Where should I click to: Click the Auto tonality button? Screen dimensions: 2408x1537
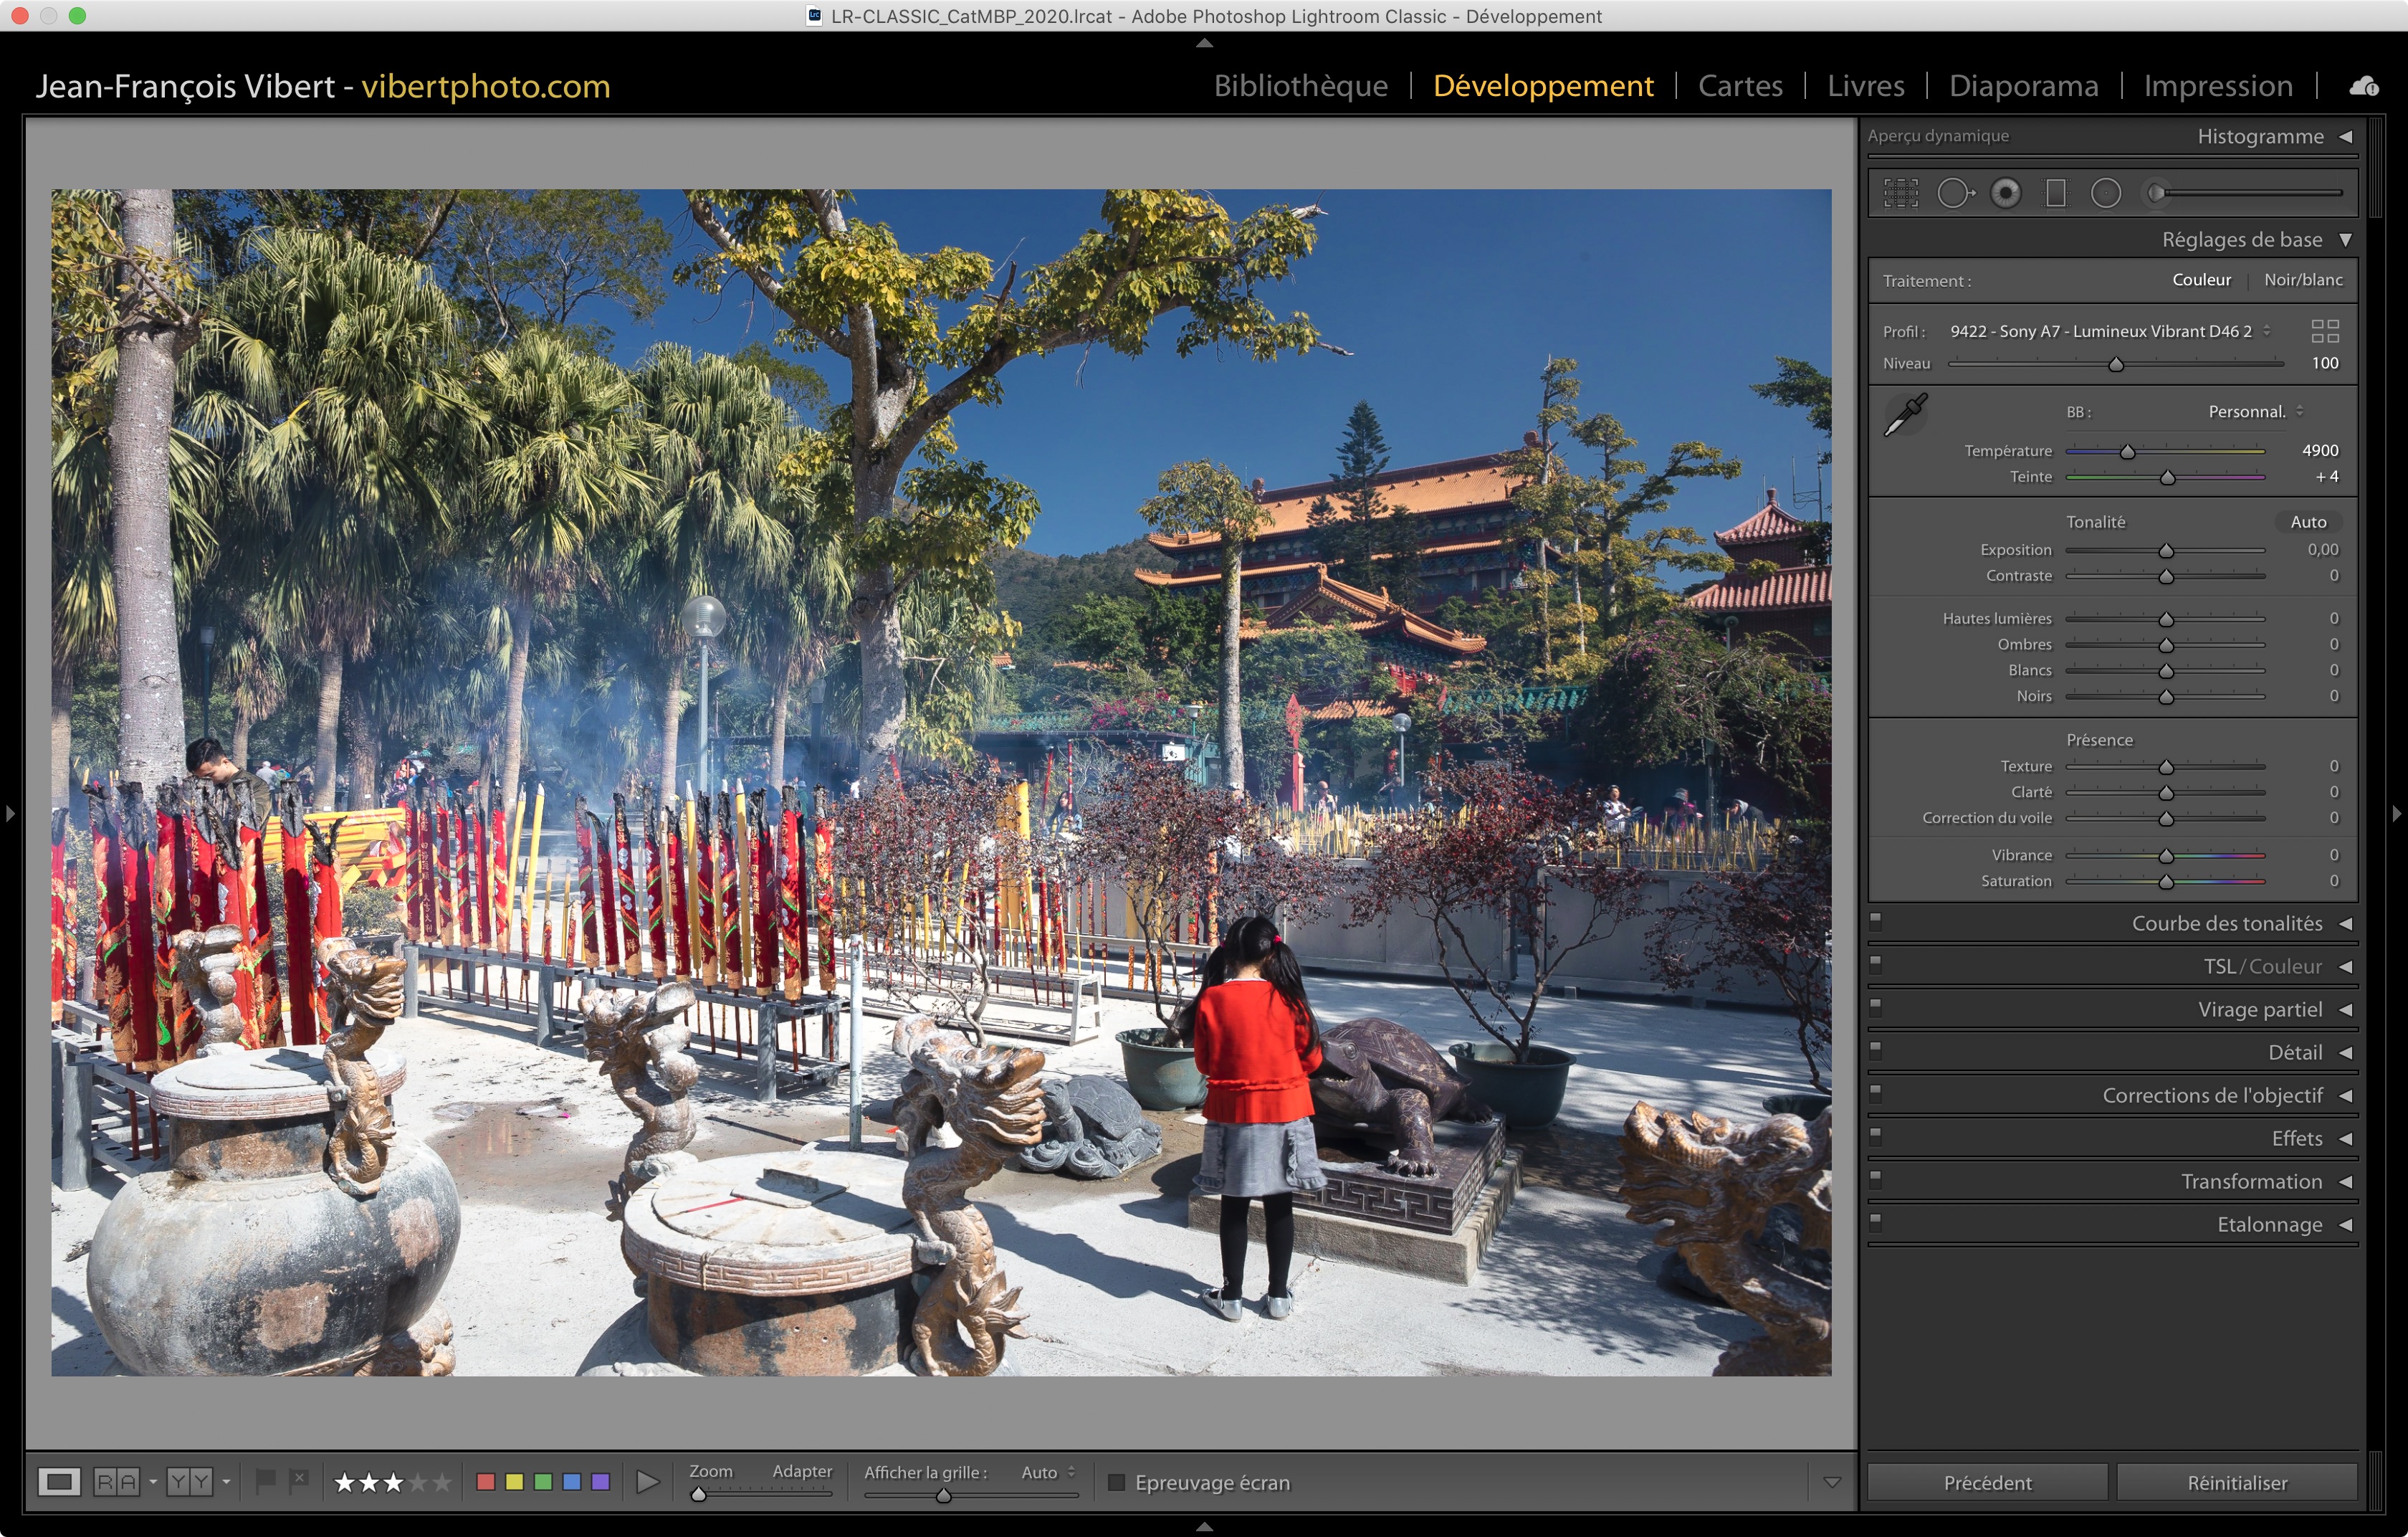tap(2308, 522)
